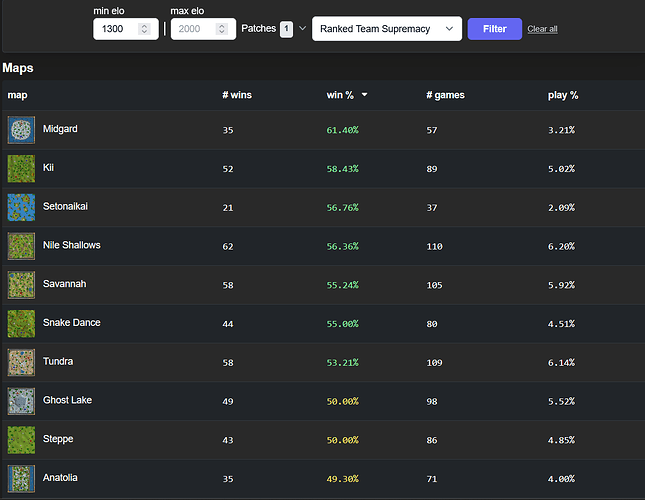Sort by the play % column header
Viewport: 645px width, 500px height.
(x=563, y=95)
